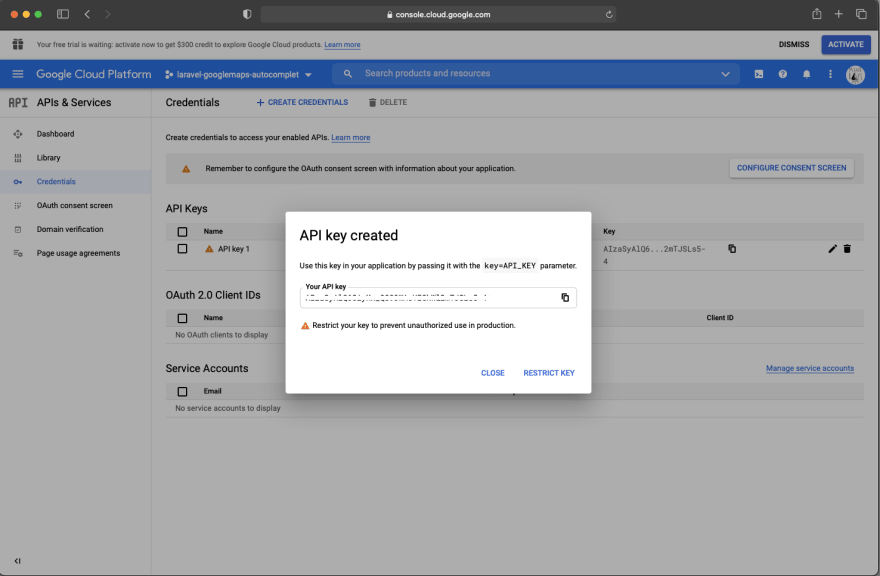Show notifications bell
880x576 pixels.
[x=806, y=74]
